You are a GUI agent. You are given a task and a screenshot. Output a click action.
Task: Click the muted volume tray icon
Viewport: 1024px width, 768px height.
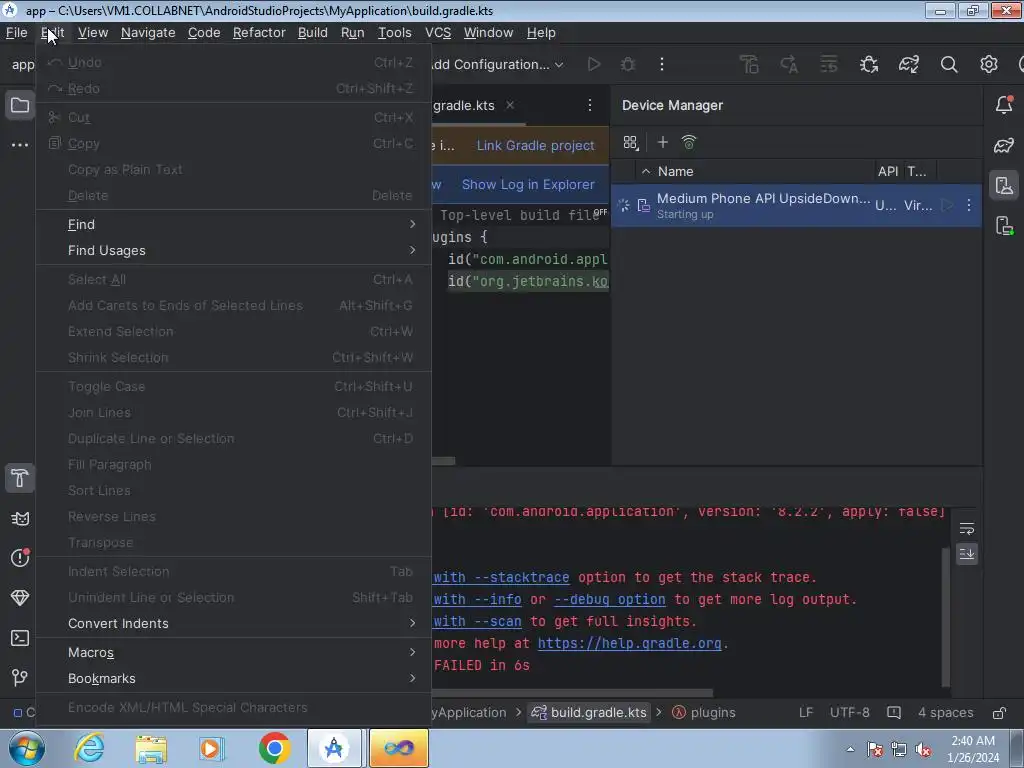[x=923, y=749]
